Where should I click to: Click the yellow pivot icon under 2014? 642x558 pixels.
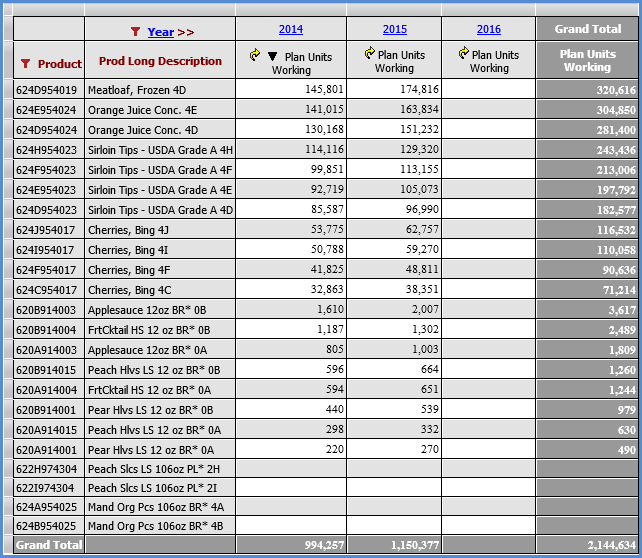pyautogui.click(x=254, y=55)
